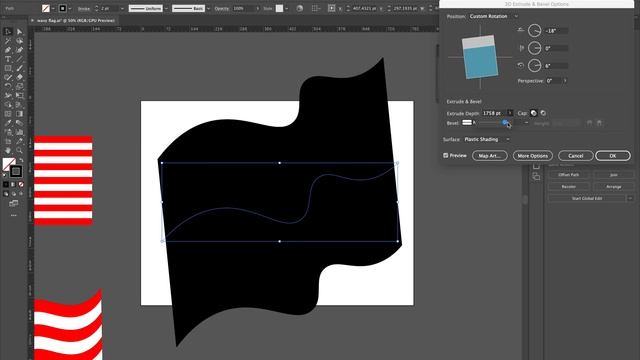Select the Scale tool

pyautogui.click(x=19, y=86)
